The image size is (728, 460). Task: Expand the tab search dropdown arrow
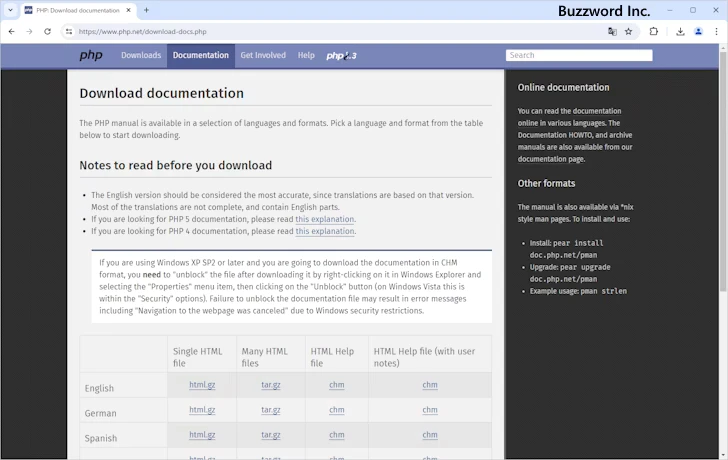(10, 10)
